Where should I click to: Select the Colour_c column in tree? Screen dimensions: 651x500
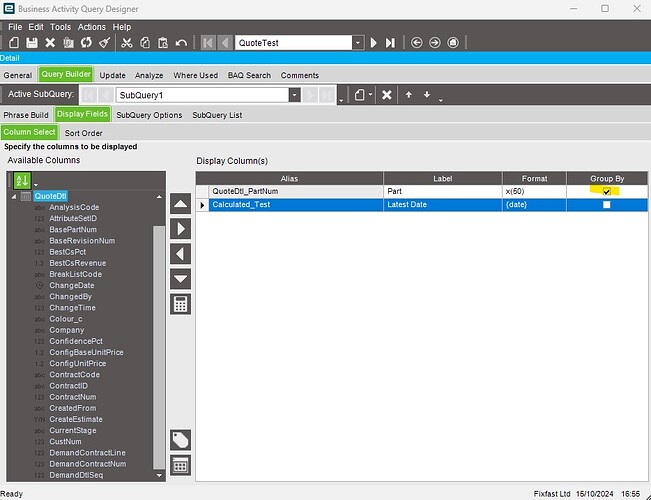[66, 319]
